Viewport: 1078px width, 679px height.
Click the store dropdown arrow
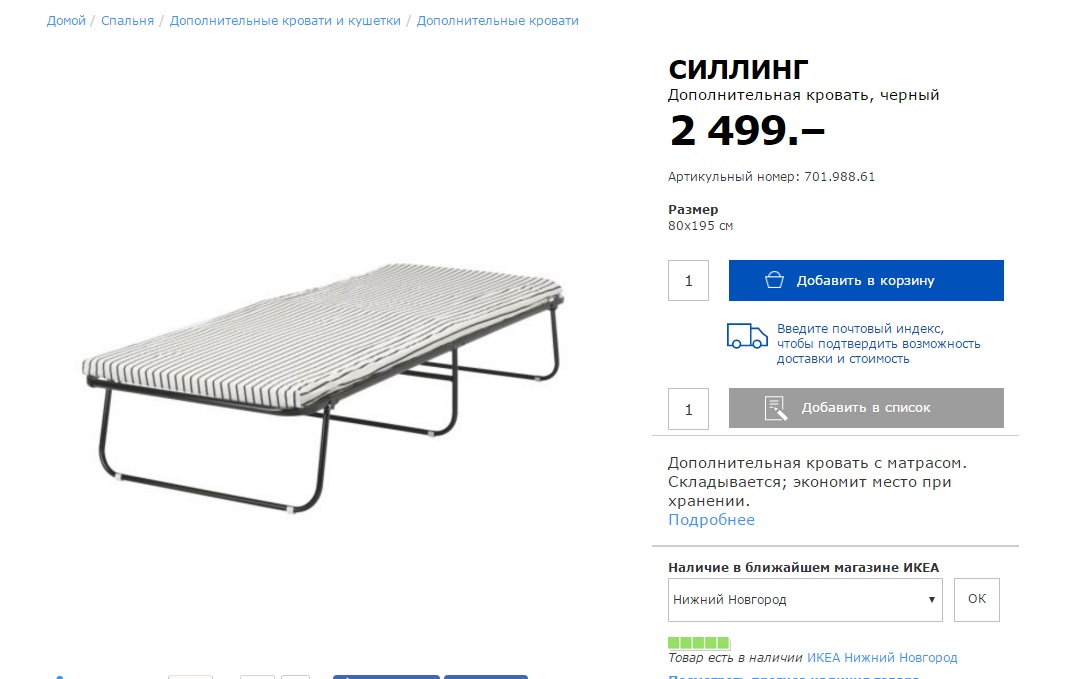(932, 600)
